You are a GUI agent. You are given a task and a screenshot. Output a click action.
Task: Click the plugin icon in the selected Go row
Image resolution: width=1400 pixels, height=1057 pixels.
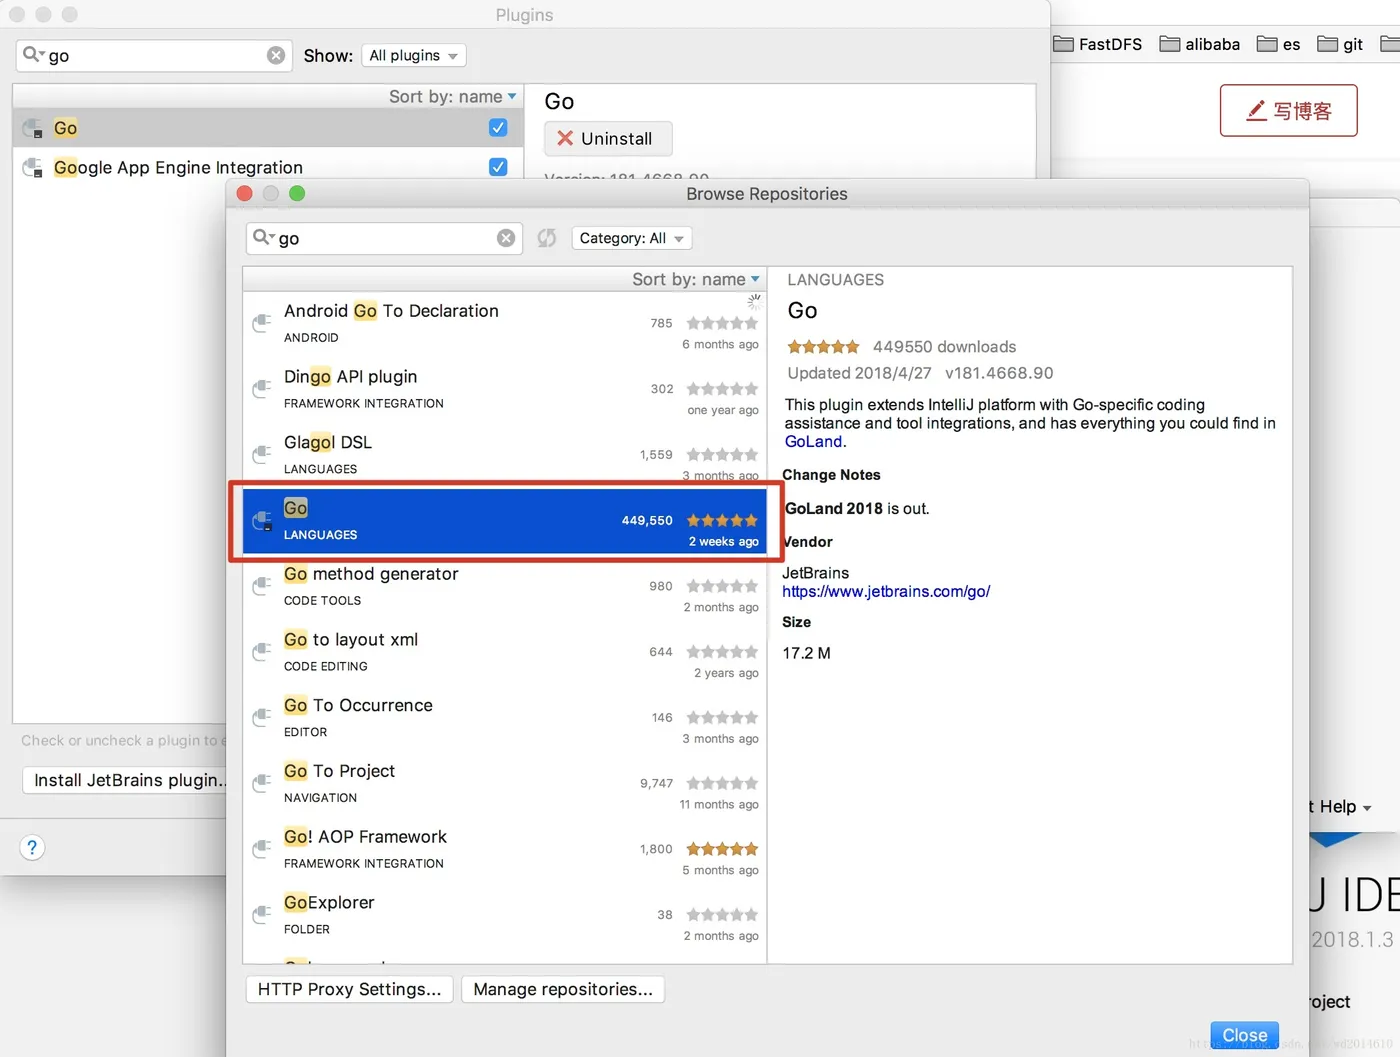click(262, 521)
